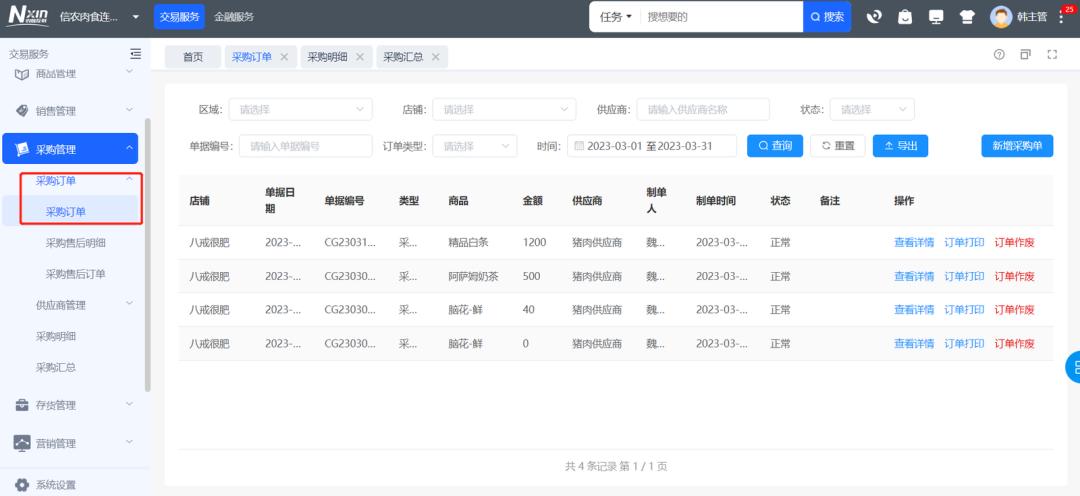This screenshot has height=496, width=1080.
Task: Close the 采购汇总 tab
Action: pos(435,57)
